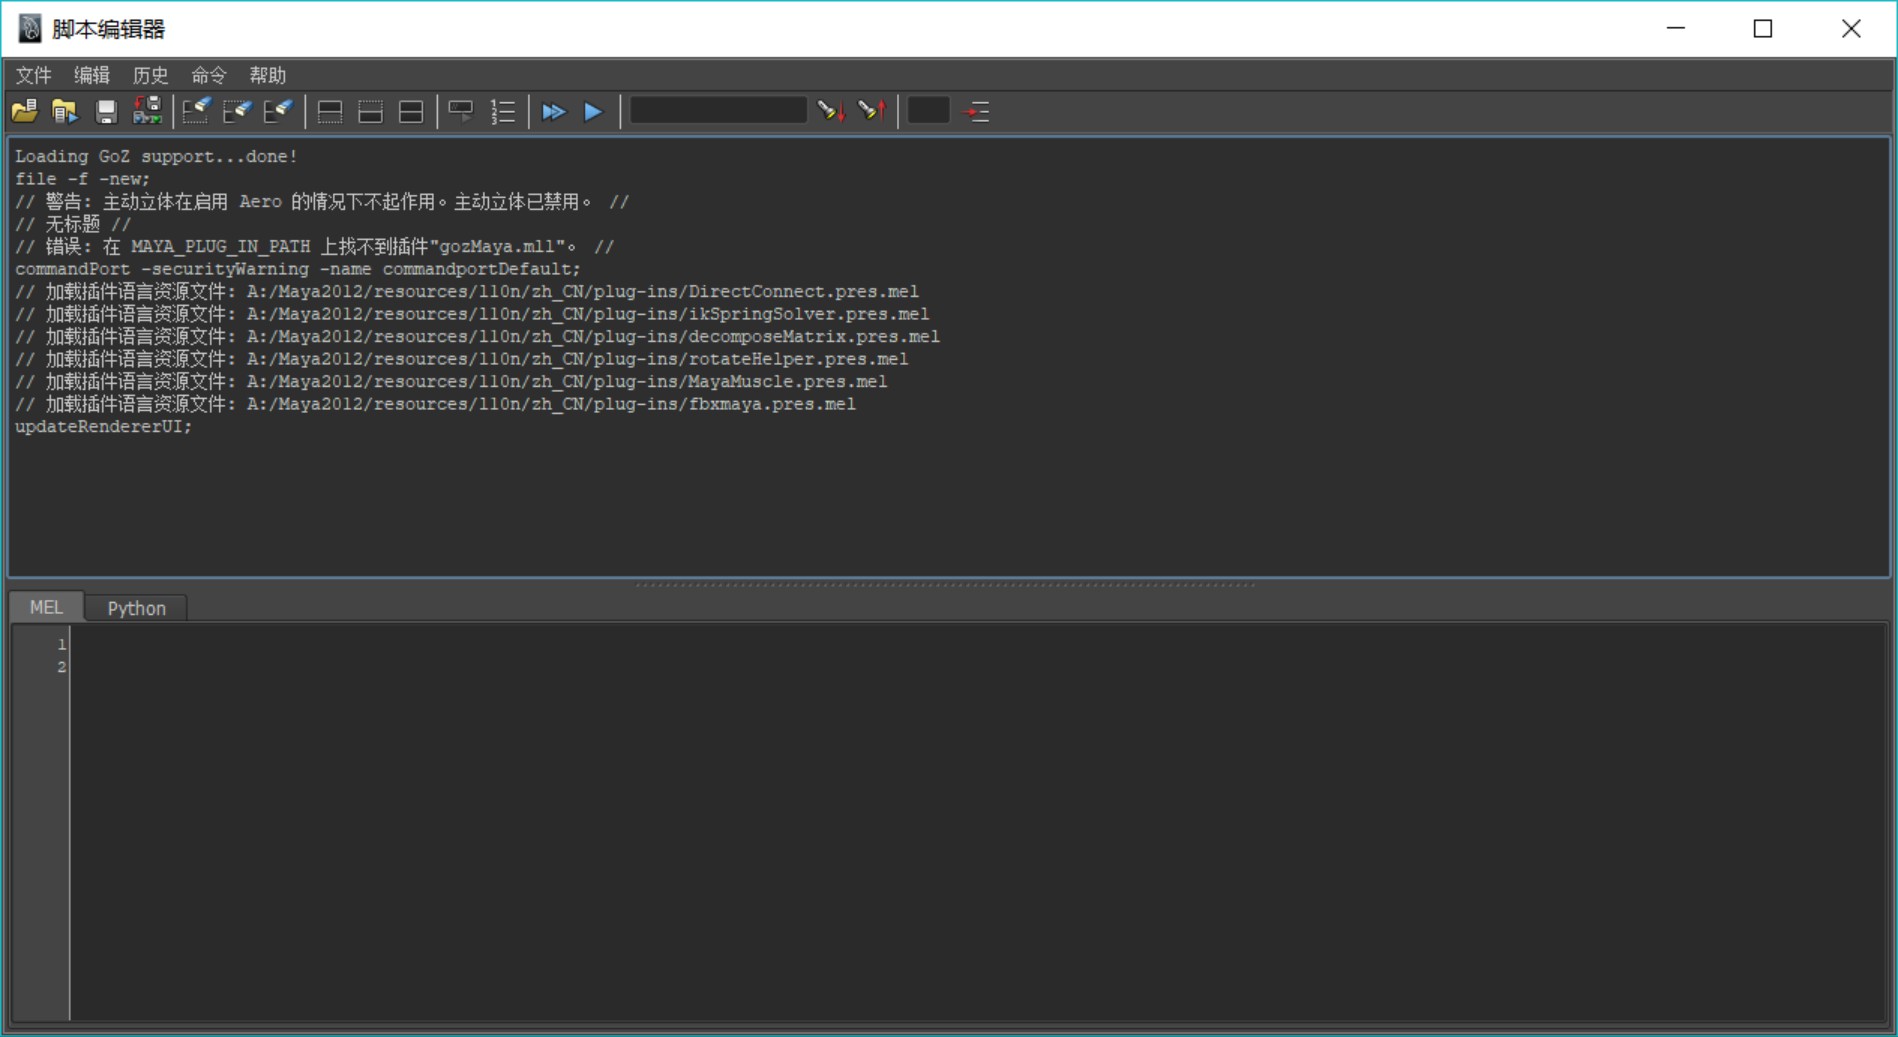
Task: Show history pane only
Action: coord(330,111)
